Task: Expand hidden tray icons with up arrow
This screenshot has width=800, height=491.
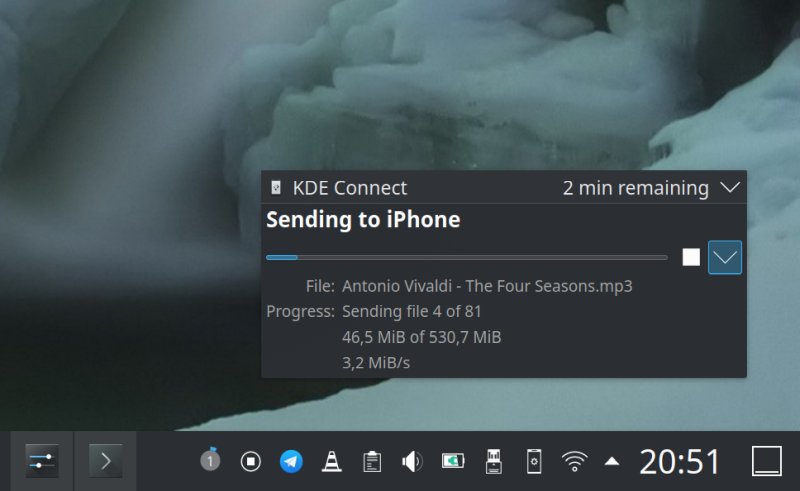Action: click(x=612, y=461)
